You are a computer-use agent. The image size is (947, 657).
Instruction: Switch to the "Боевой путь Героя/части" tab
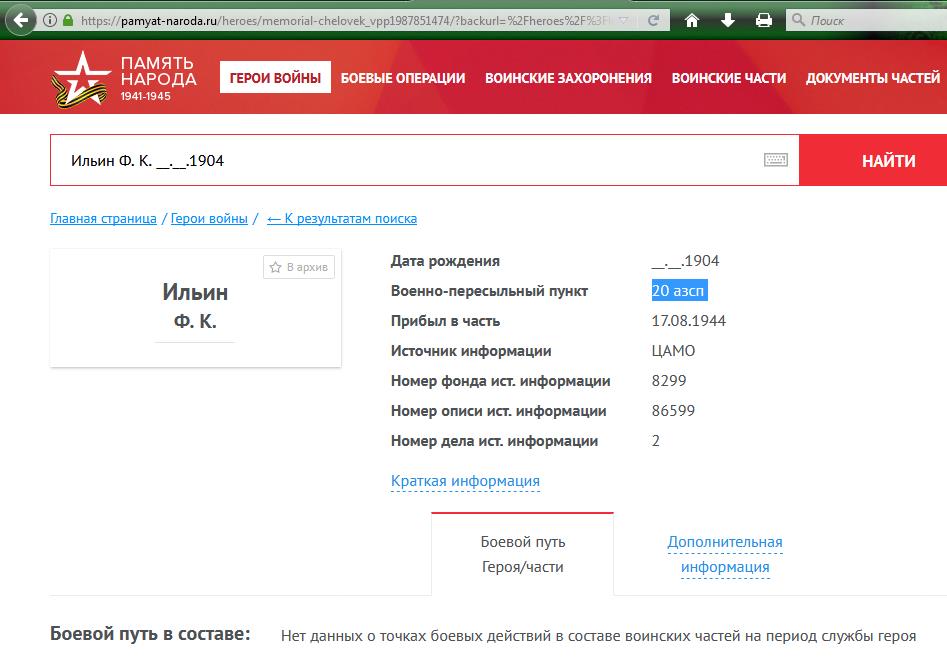click(522, 554)
